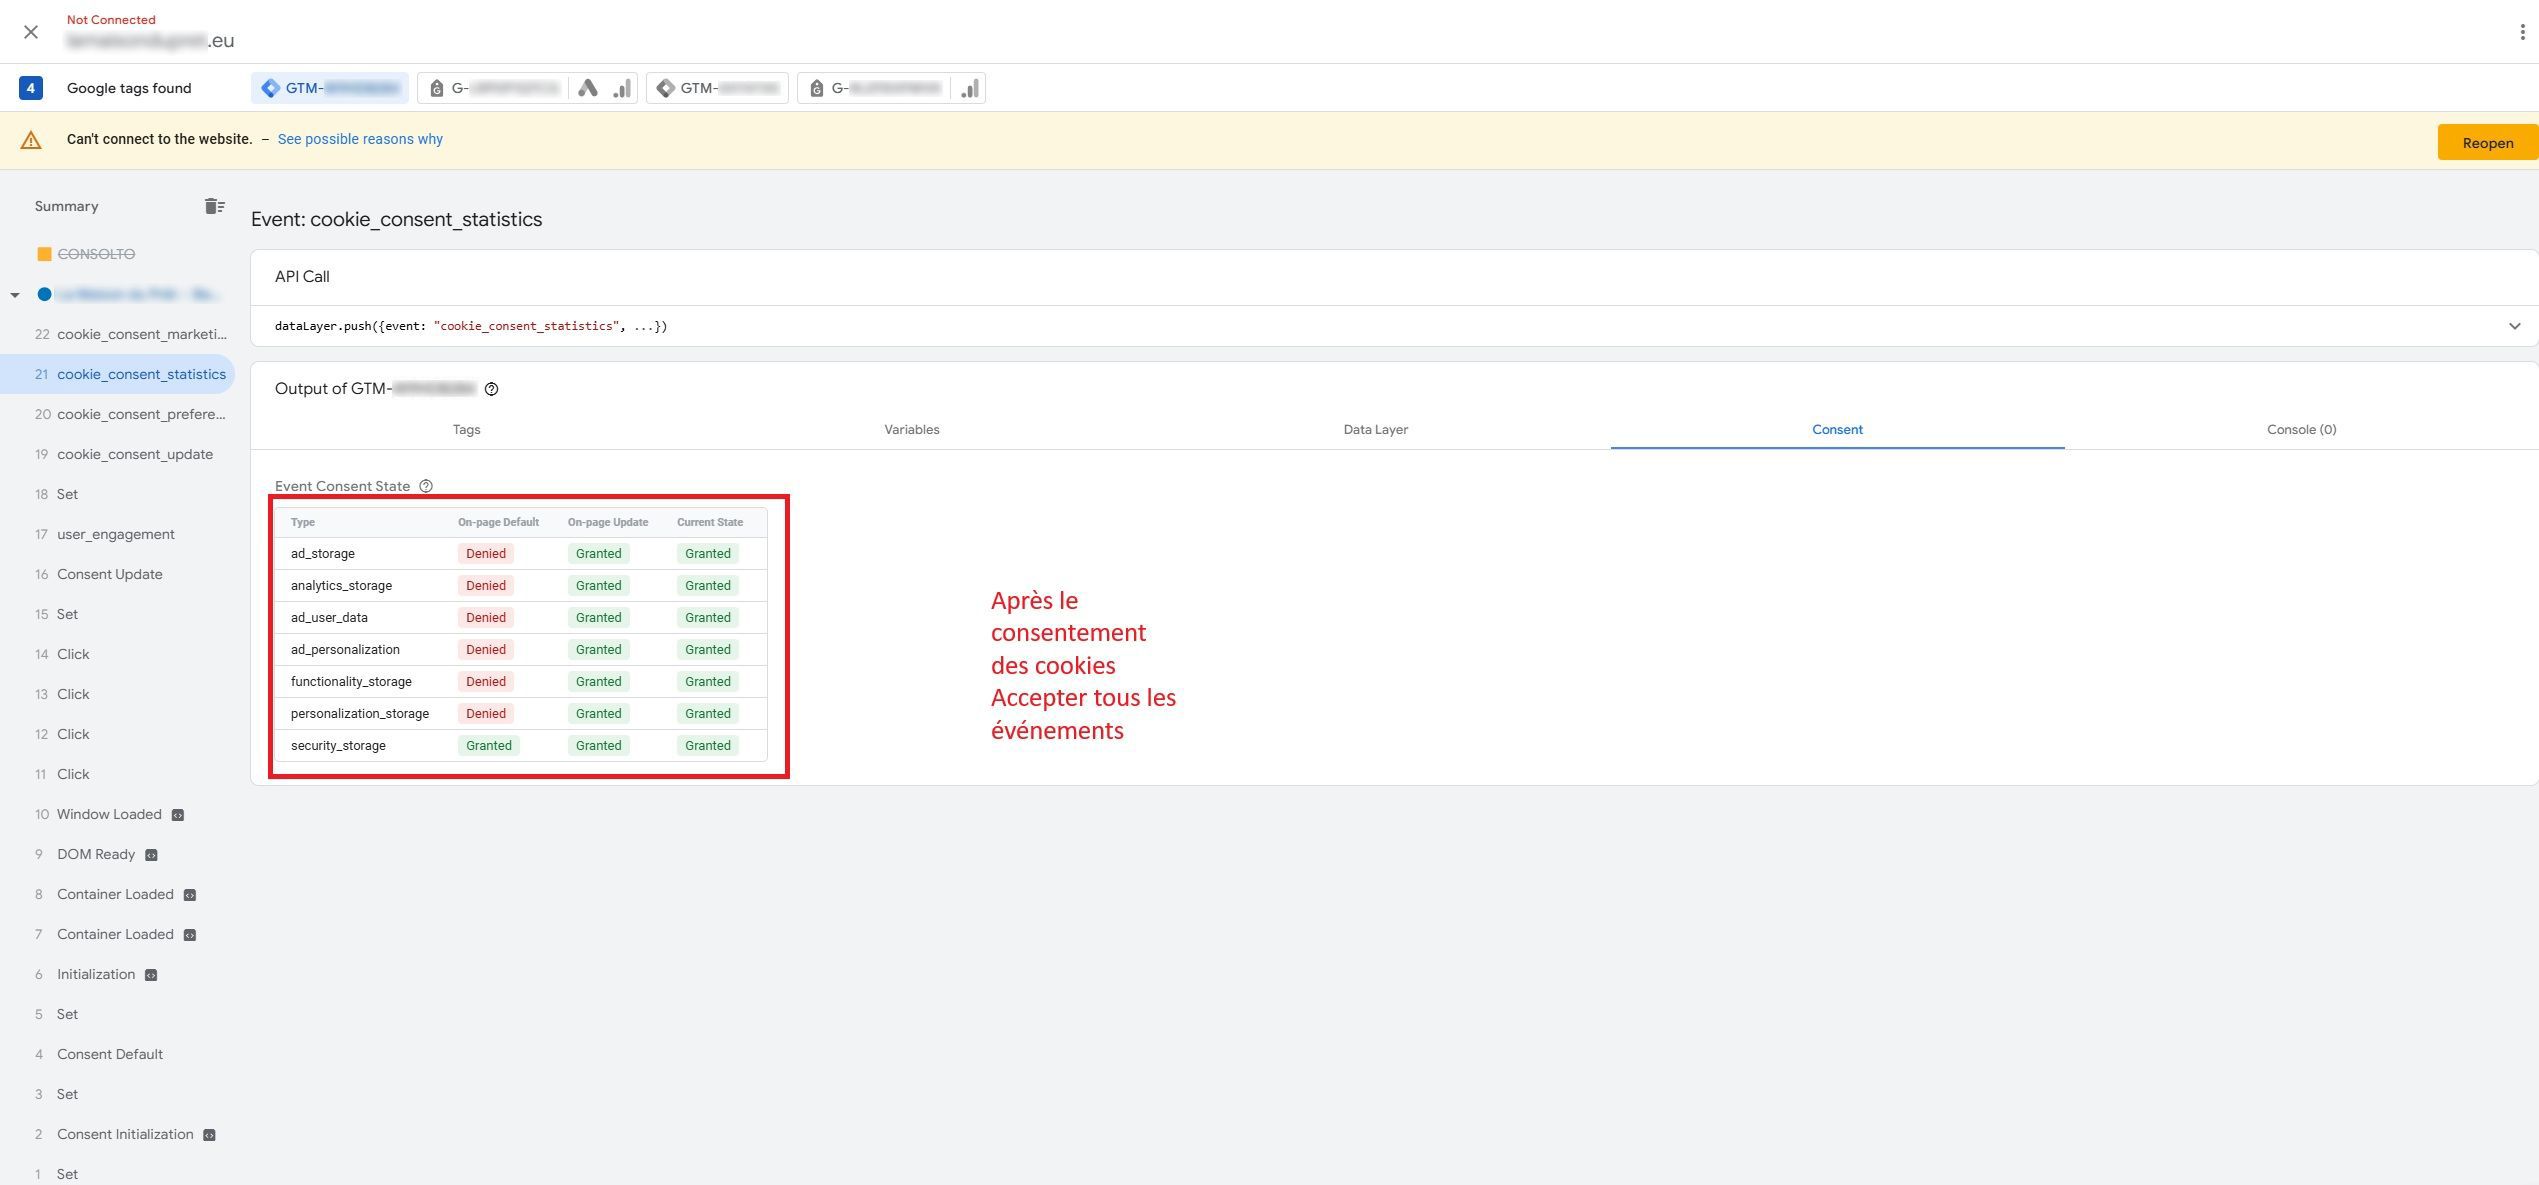Click the orange CONSOLTO color square
The width and height of the screenshot is (2539, 1185).
[x=44, y=254]
